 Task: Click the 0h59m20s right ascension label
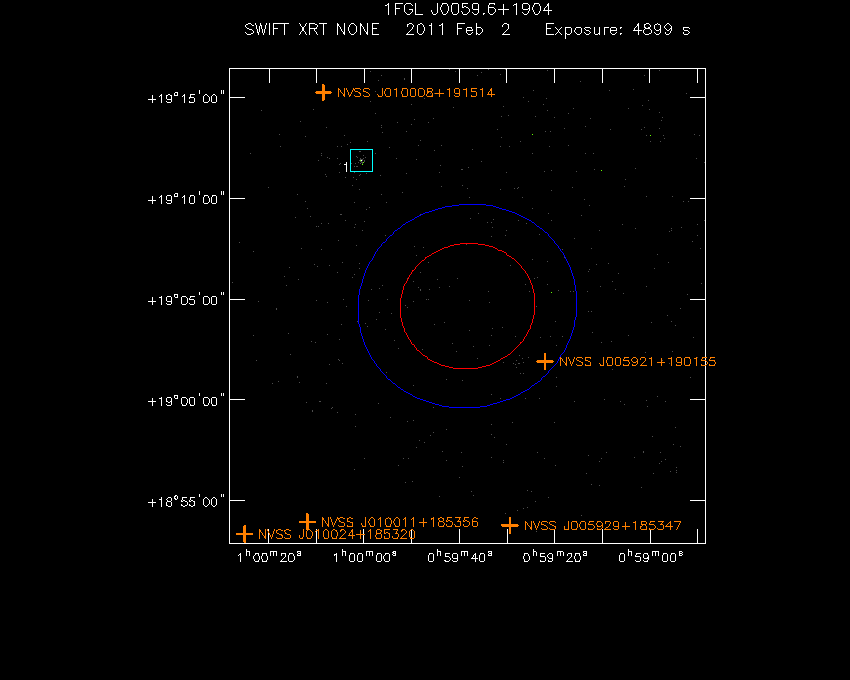pos(555,557)
